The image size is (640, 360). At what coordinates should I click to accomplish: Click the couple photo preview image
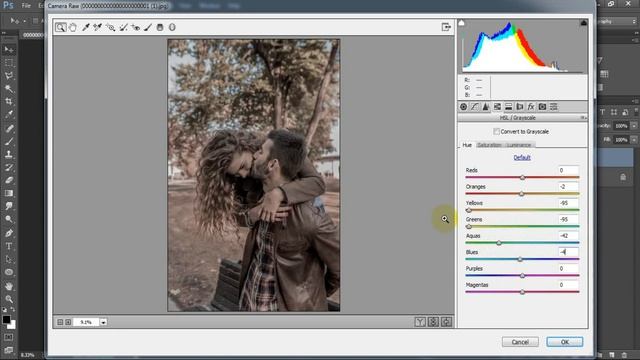point(253,175)
